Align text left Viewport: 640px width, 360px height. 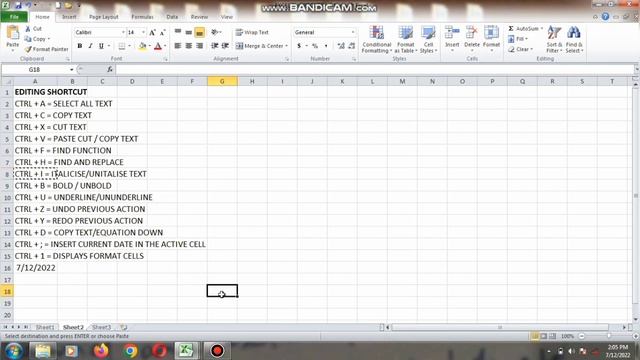pos(178,46)
